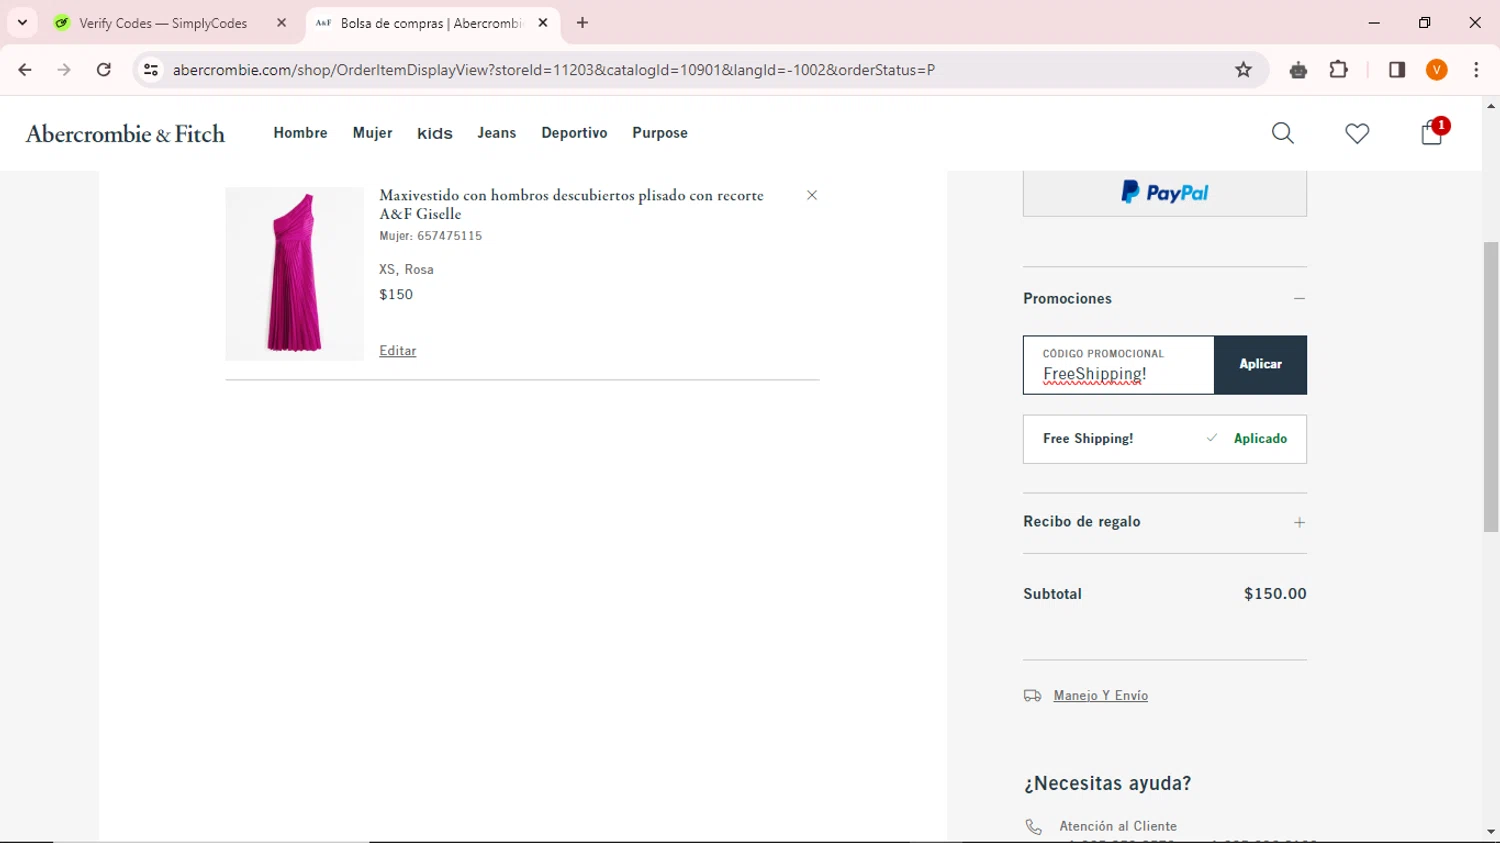
Task: Open the pink dress product thumbnail
Action: coord(294,274)
